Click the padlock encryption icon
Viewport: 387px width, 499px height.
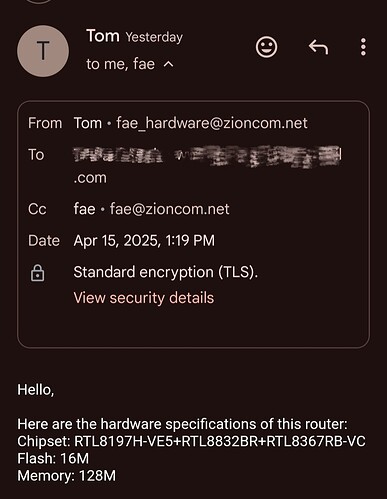(37, 273)
